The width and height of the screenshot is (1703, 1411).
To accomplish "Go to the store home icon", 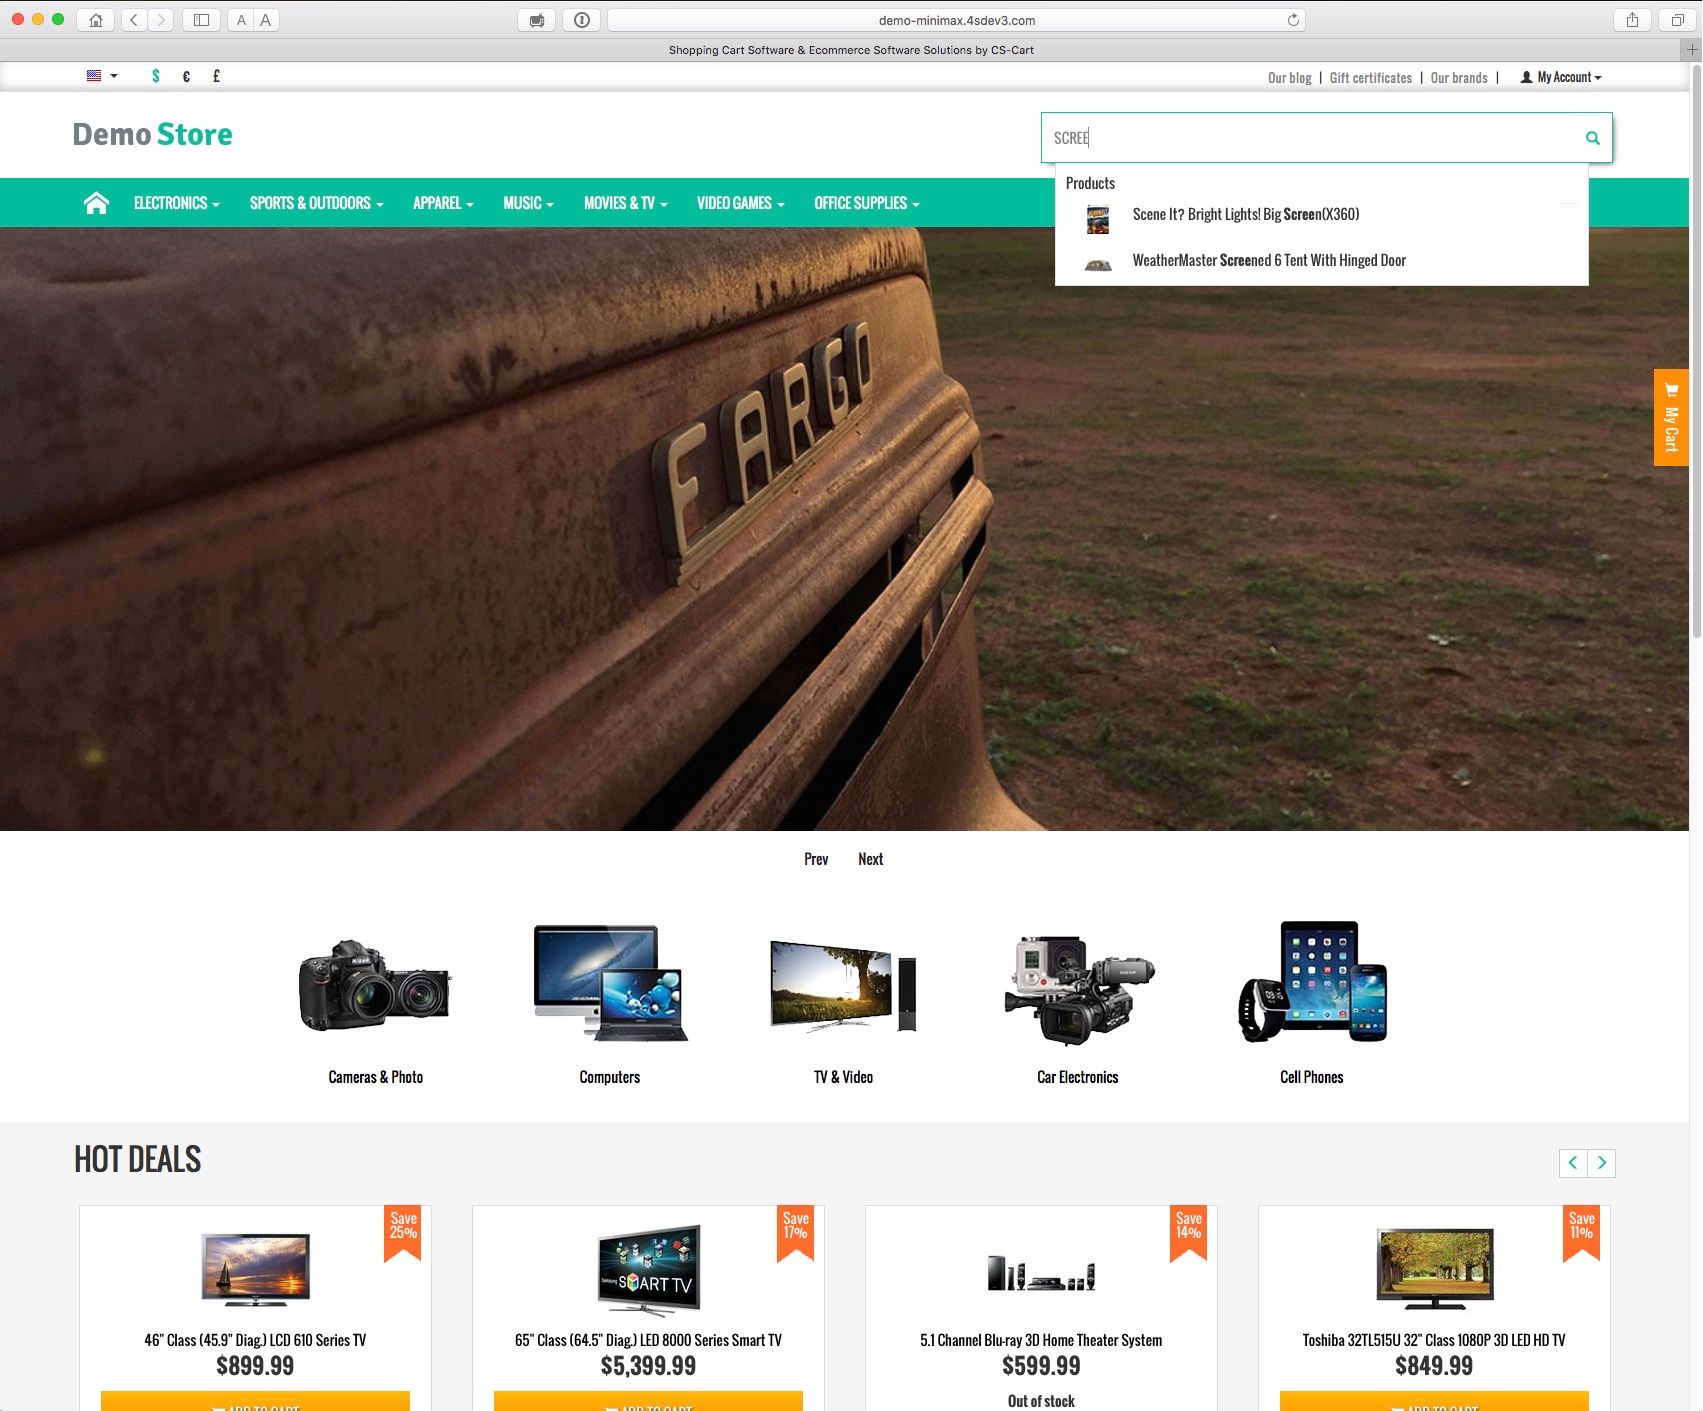I will (96, 203).
